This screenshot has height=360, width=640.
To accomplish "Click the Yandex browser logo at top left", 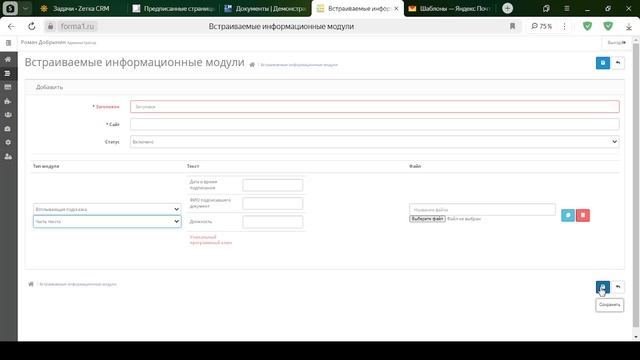I will [10, 8].
